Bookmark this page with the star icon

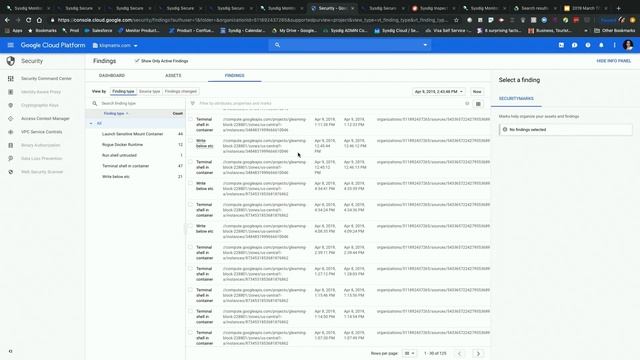(456, 20)
